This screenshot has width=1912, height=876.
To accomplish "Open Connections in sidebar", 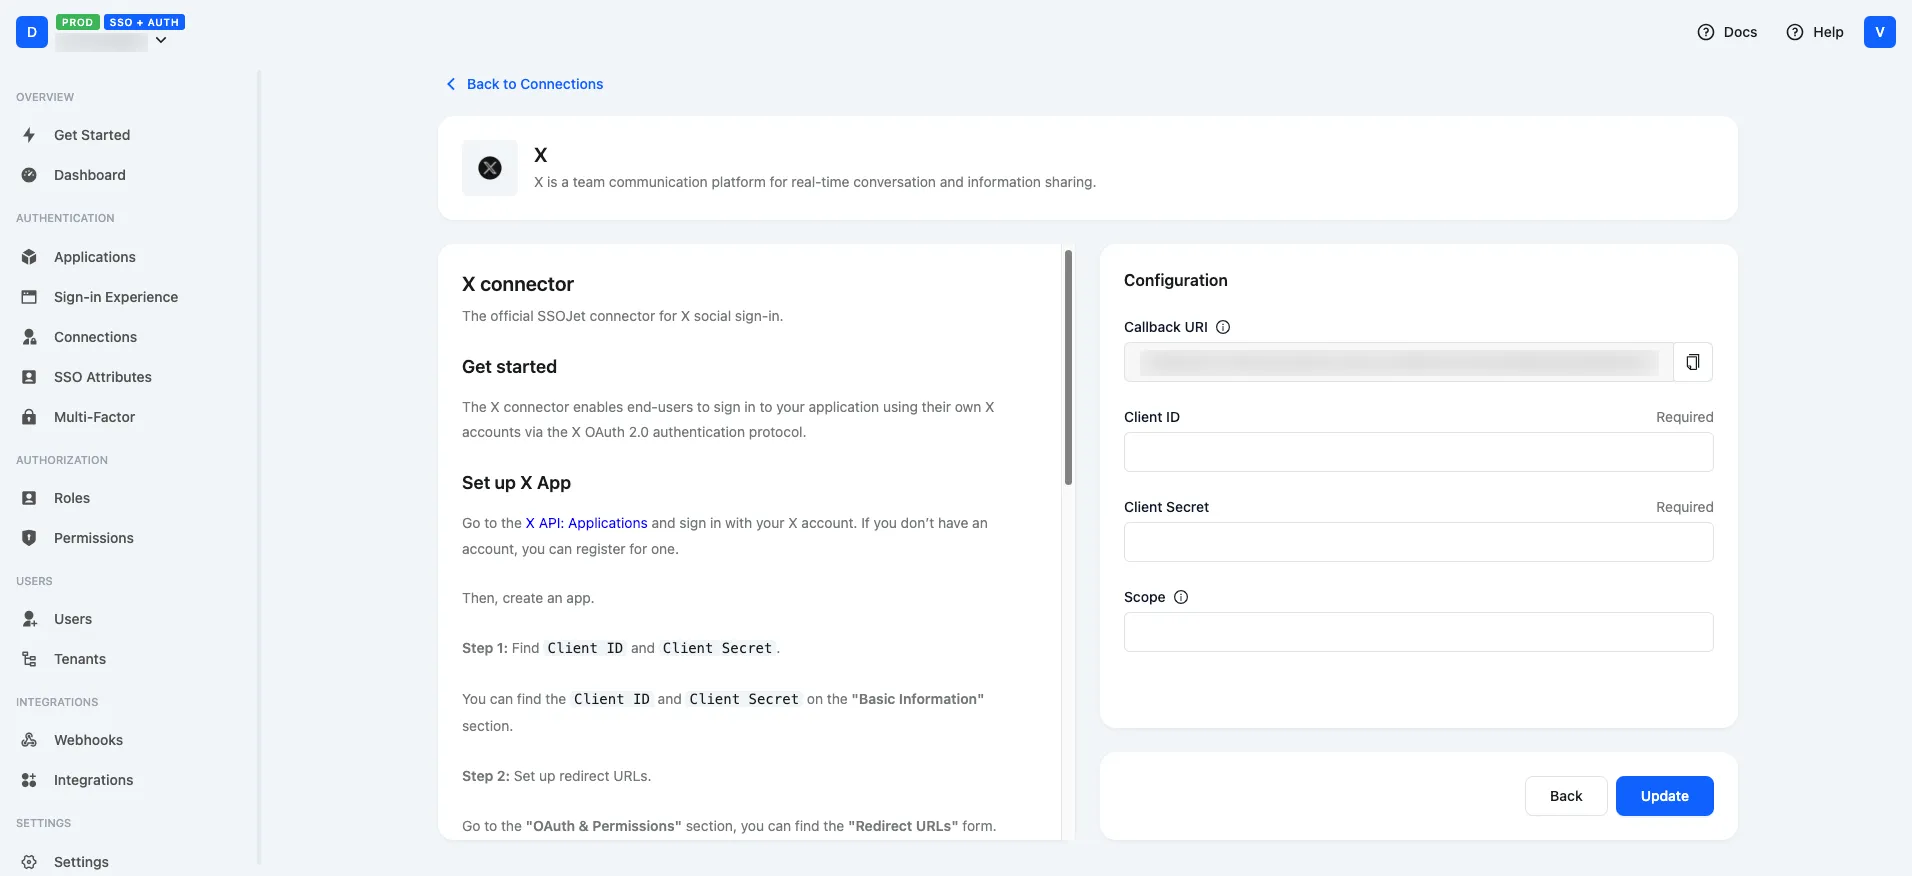I will click(x=95, y=337).
